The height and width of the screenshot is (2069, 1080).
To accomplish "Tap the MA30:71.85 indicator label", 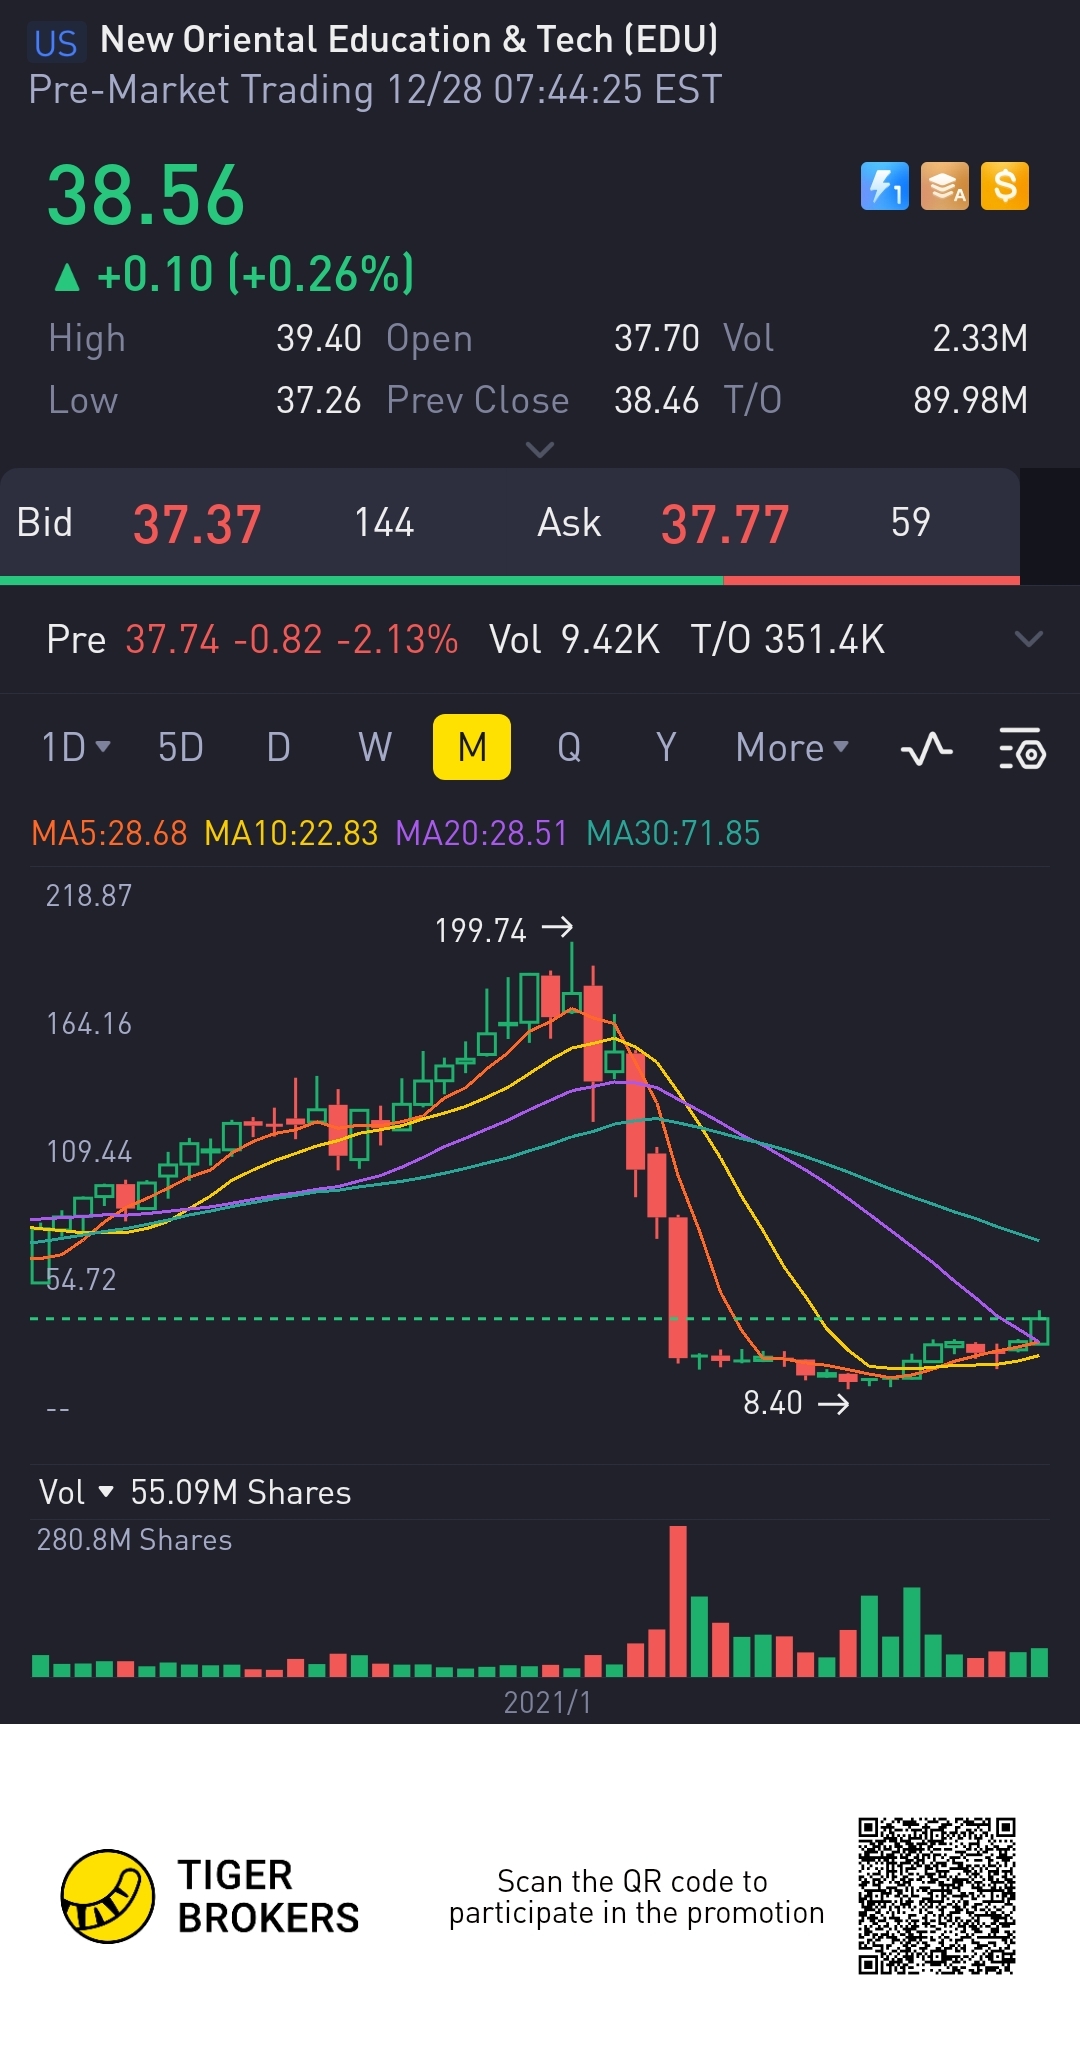I will (673, 833).
